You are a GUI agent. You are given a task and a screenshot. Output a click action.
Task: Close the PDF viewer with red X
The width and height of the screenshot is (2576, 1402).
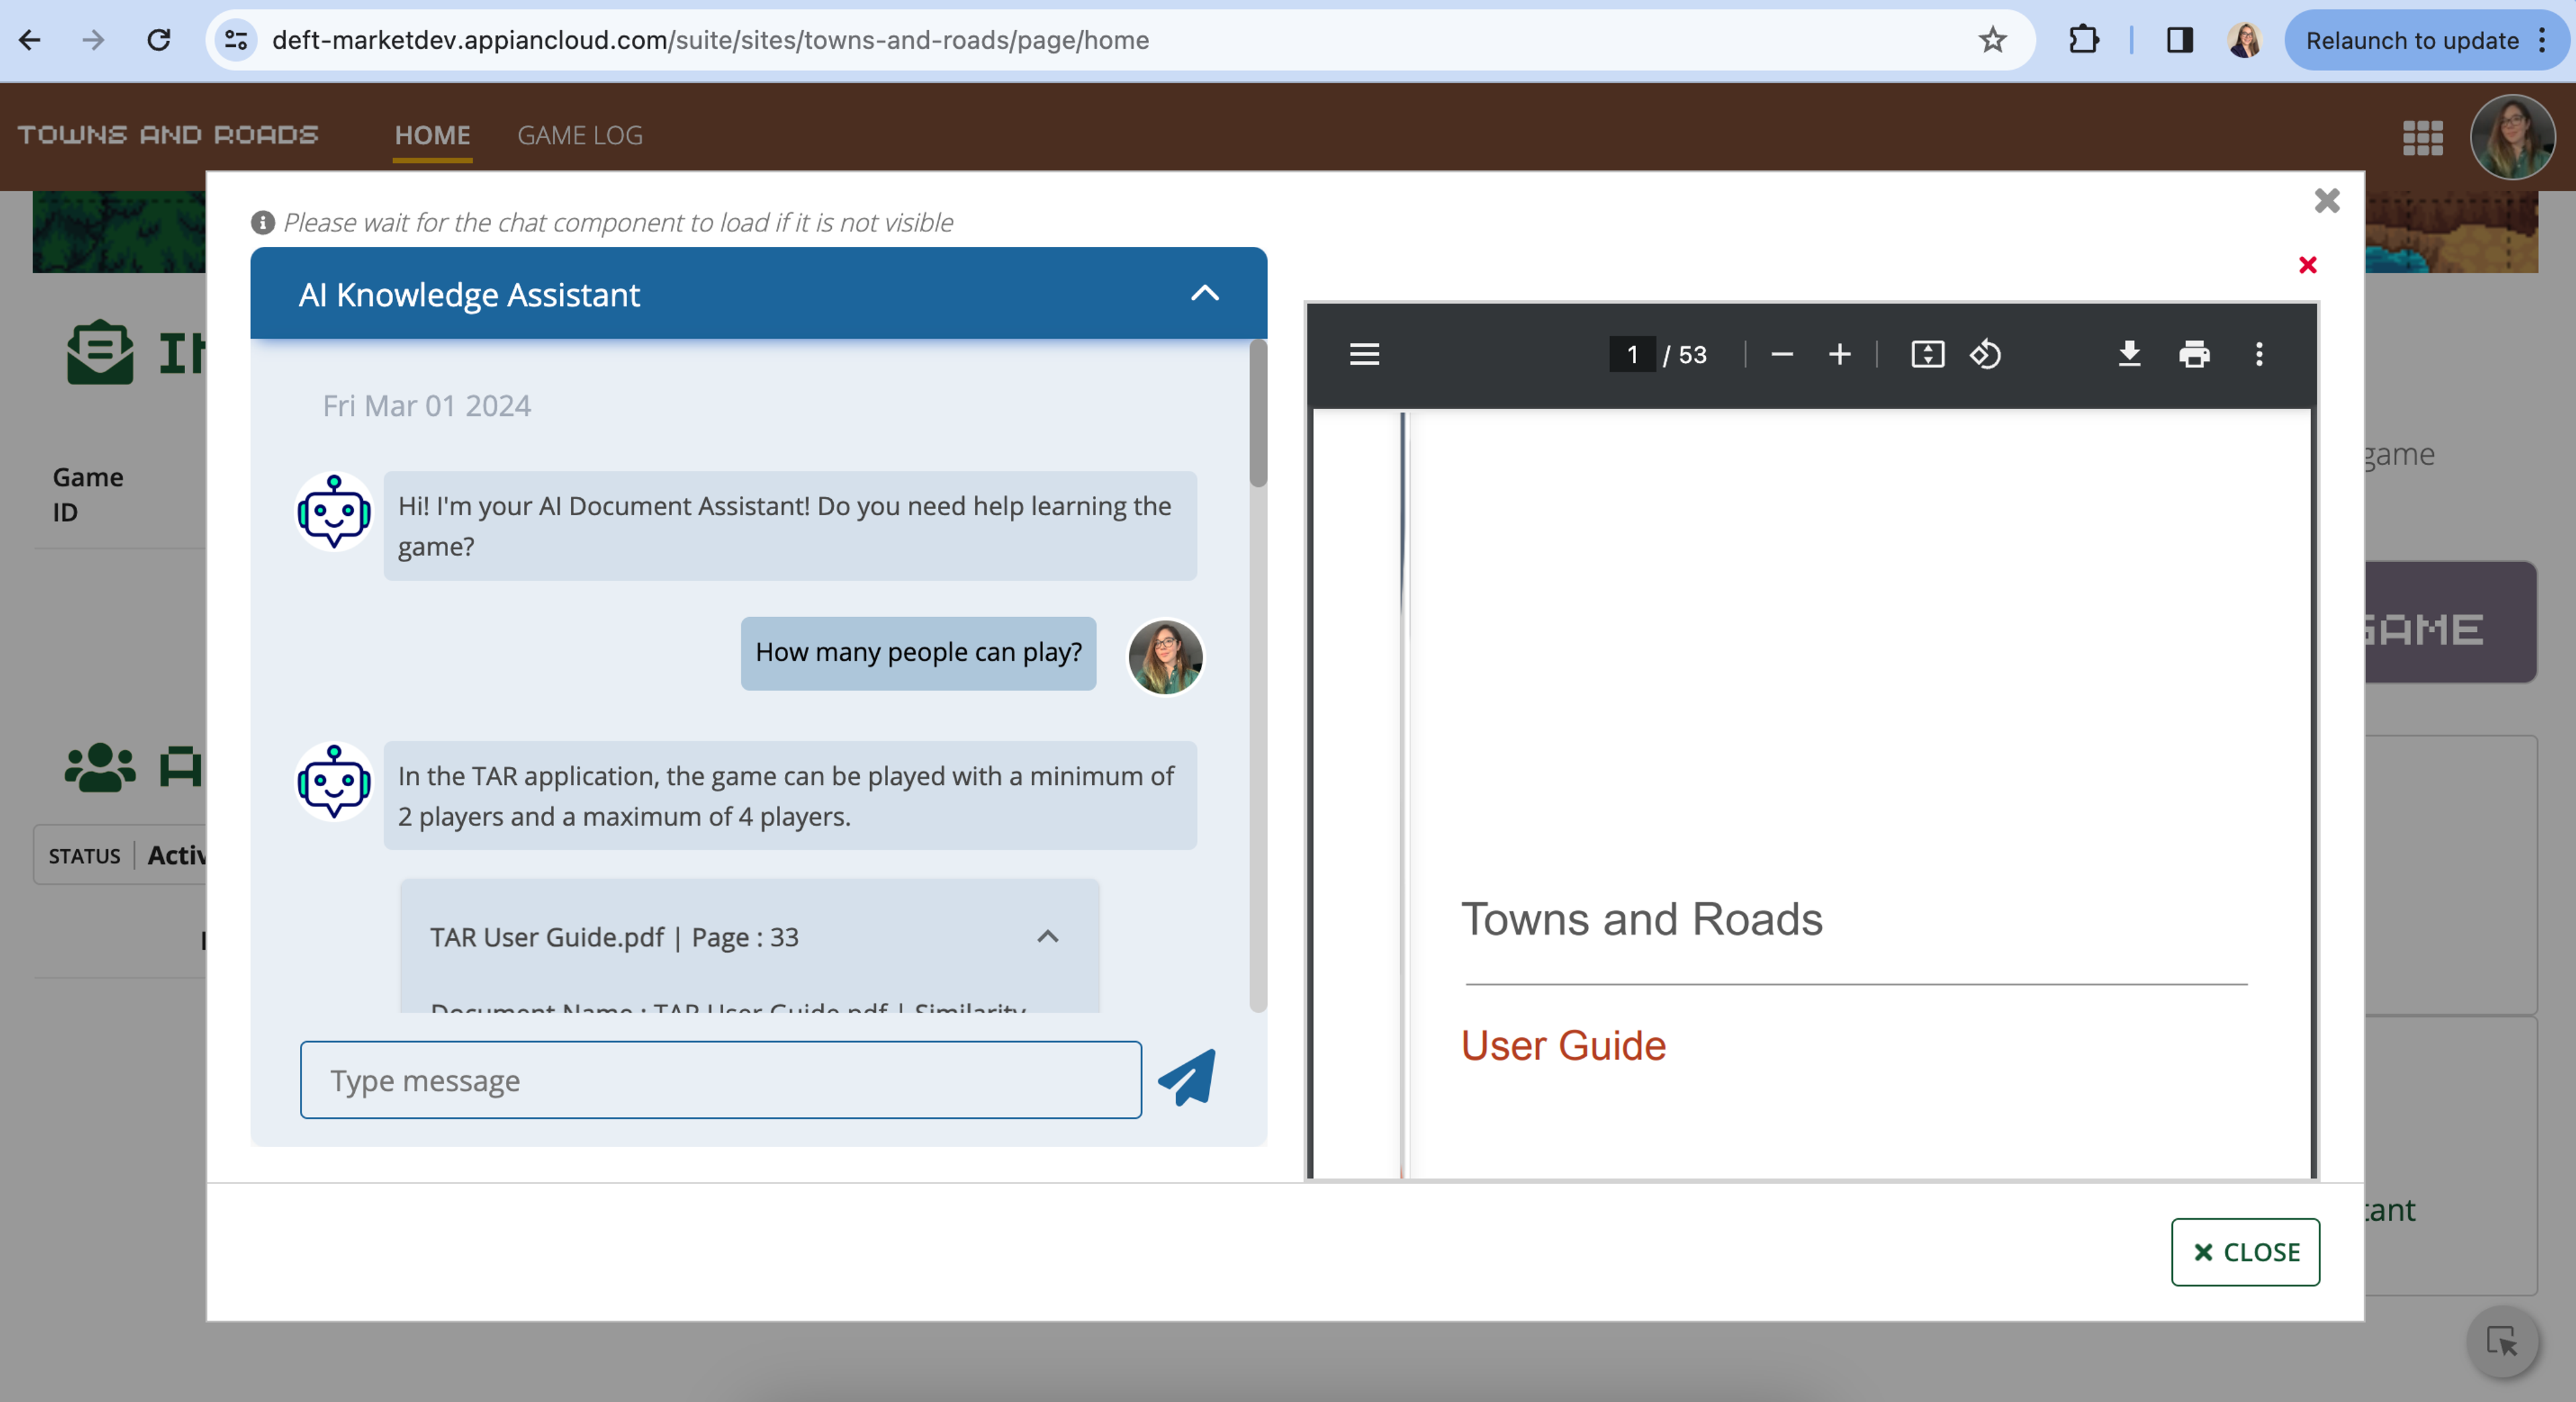click(x=2308, y=265)
